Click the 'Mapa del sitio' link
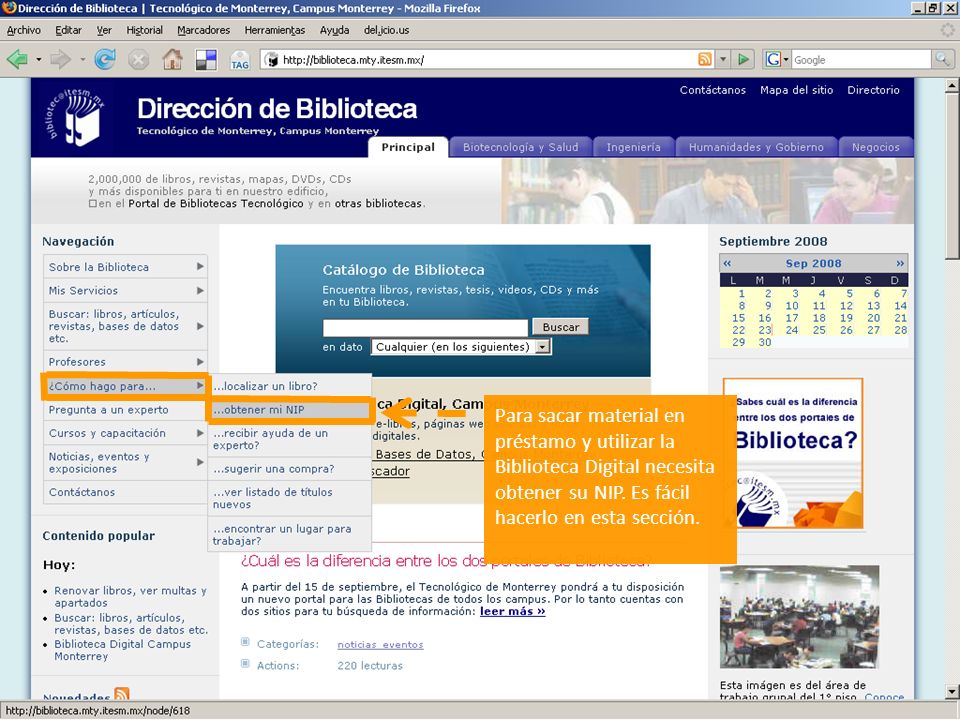The width and height of the screenshot is (960, 720). point(797,90)
